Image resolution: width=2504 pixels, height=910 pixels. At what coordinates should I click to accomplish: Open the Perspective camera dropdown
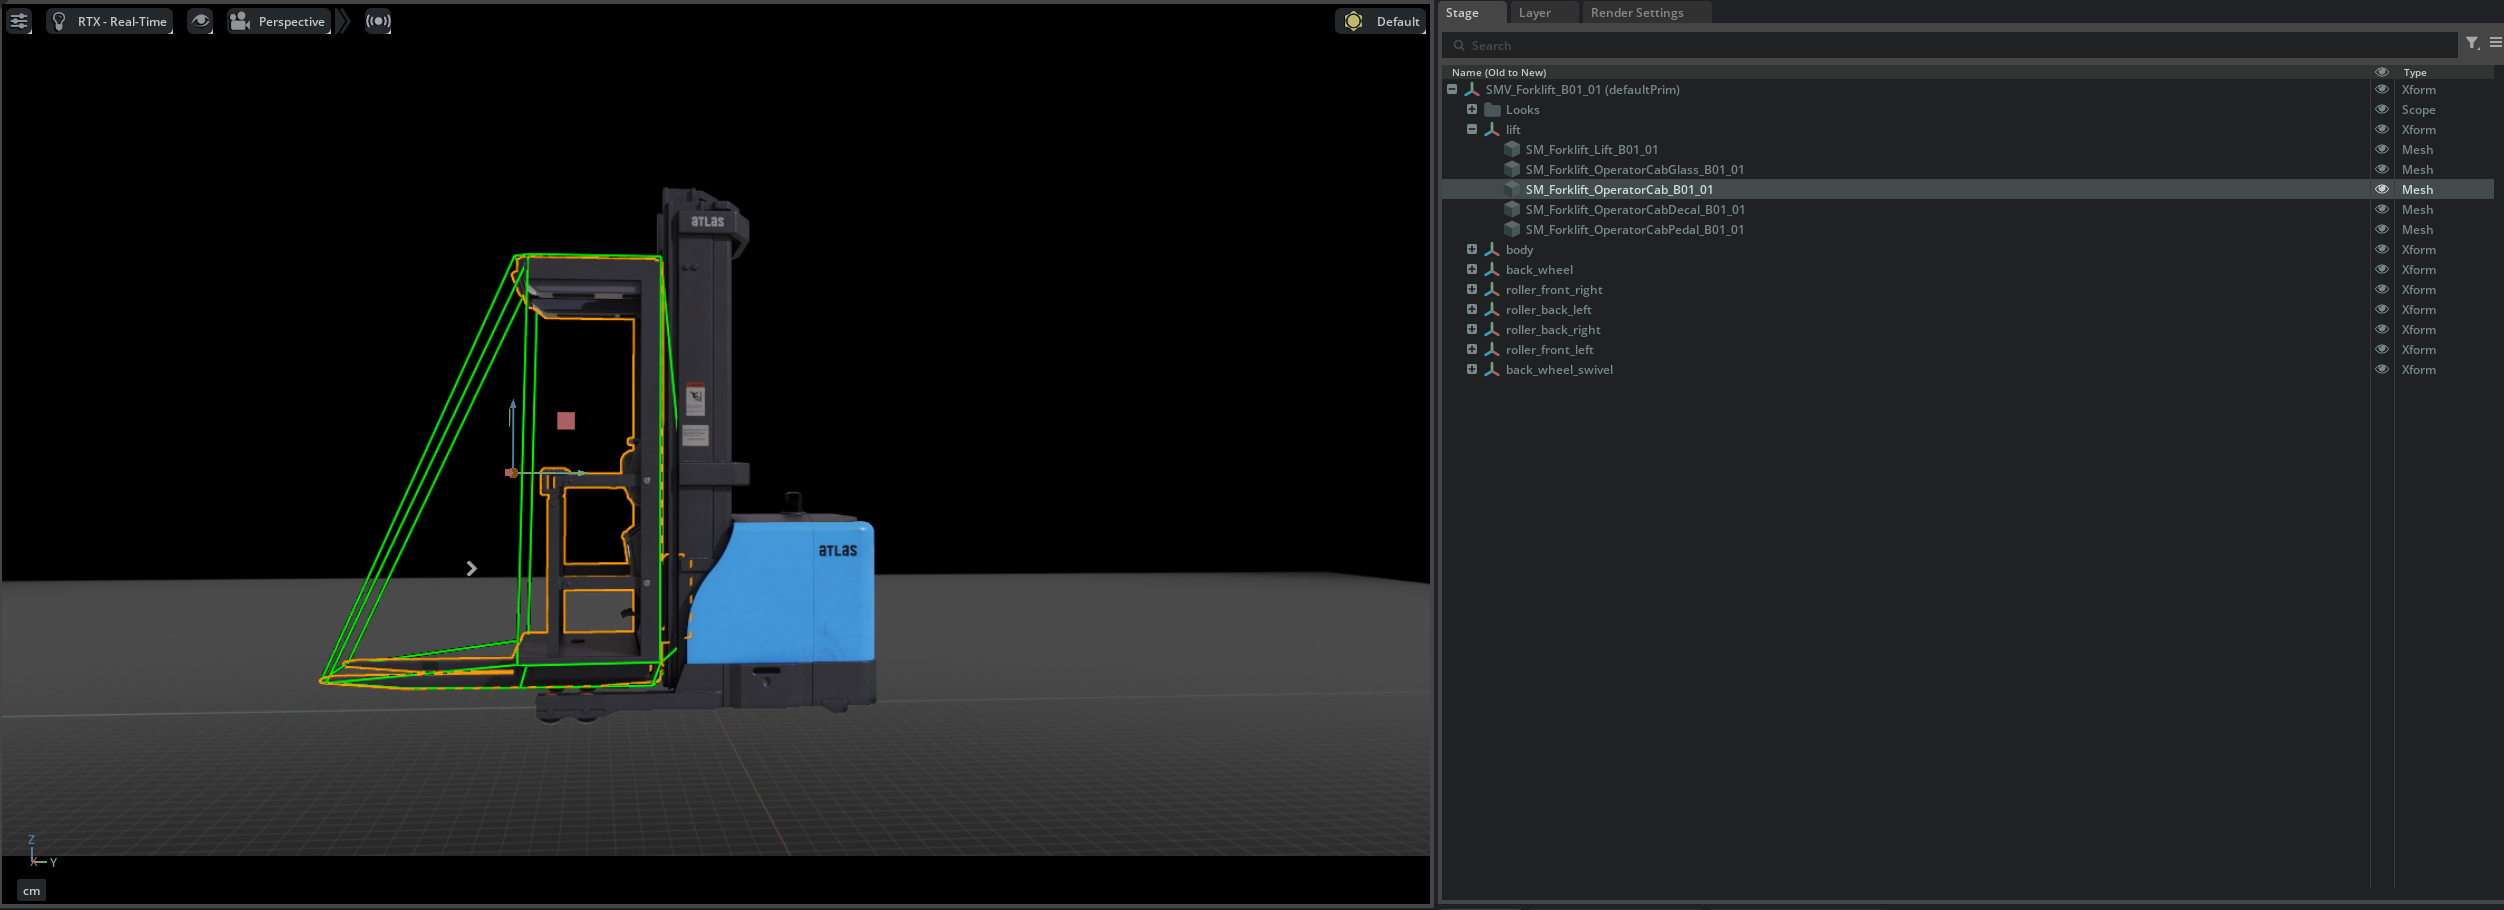pos(279,21)
